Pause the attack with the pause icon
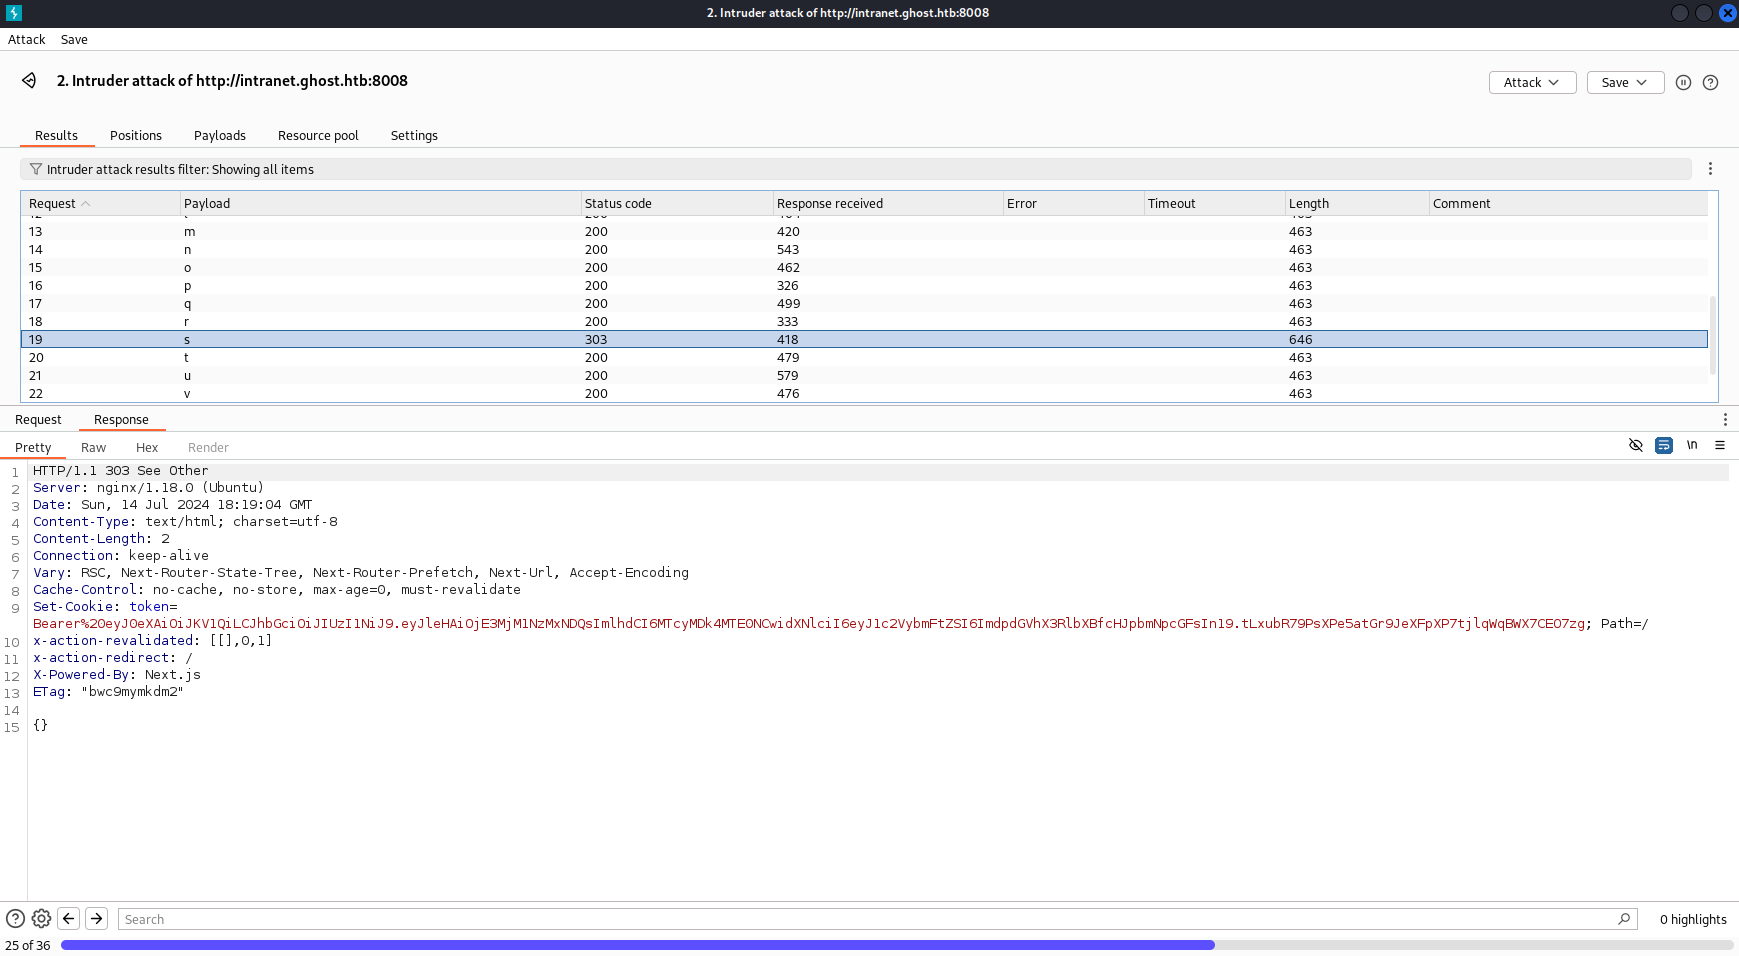 click(1683, 83)
